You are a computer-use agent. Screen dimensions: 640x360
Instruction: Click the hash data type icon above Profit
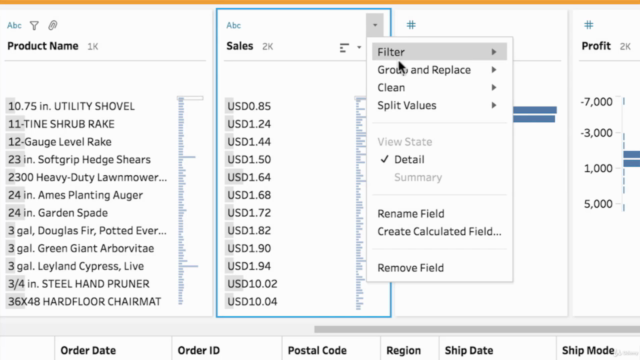click(589, 25)
